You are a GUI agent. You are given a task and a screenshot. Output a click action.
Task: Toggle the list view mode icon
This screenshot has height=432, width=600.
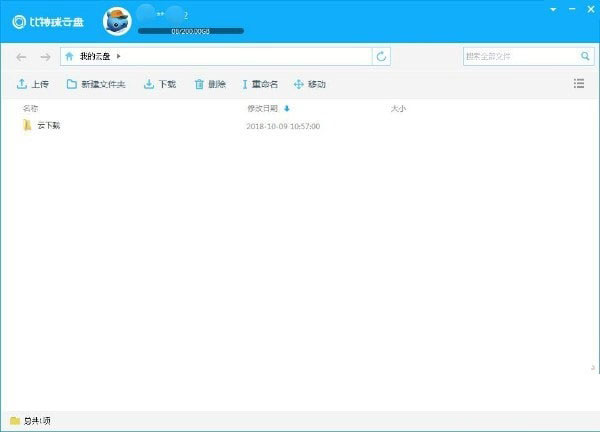coord(579,84)
